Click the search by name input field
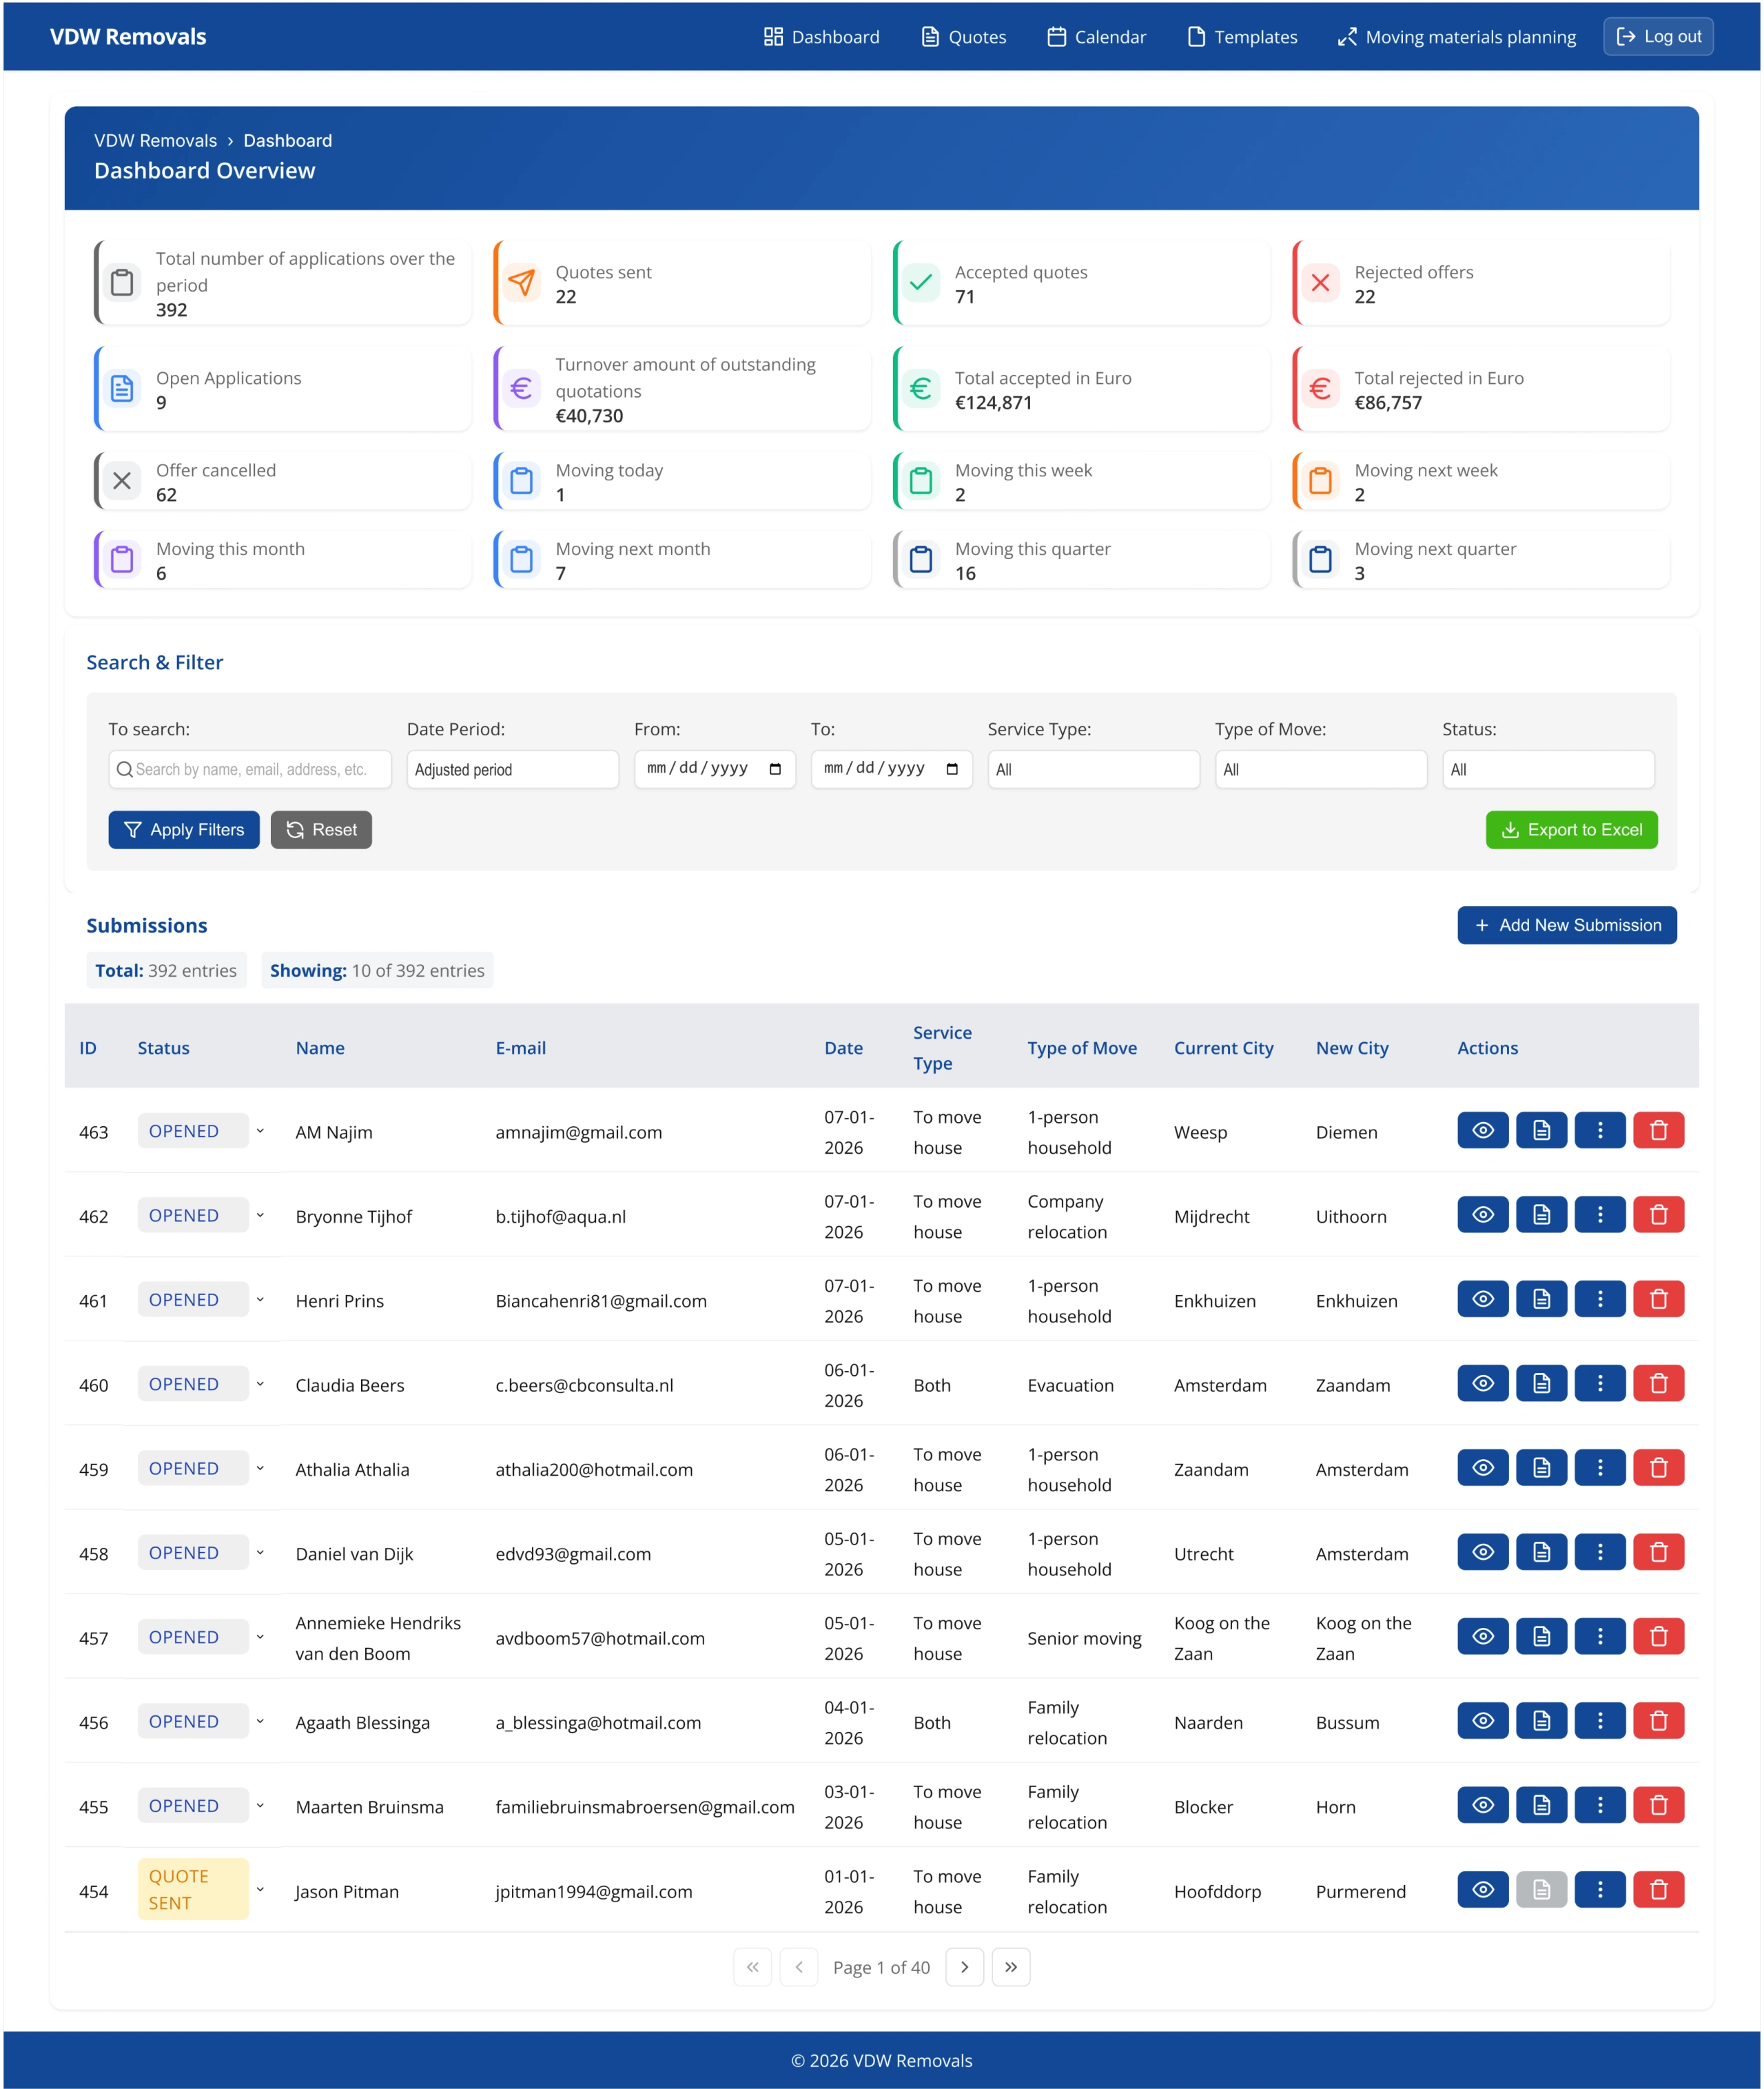Screen dimensions: 1764x2089 (250, 769)
